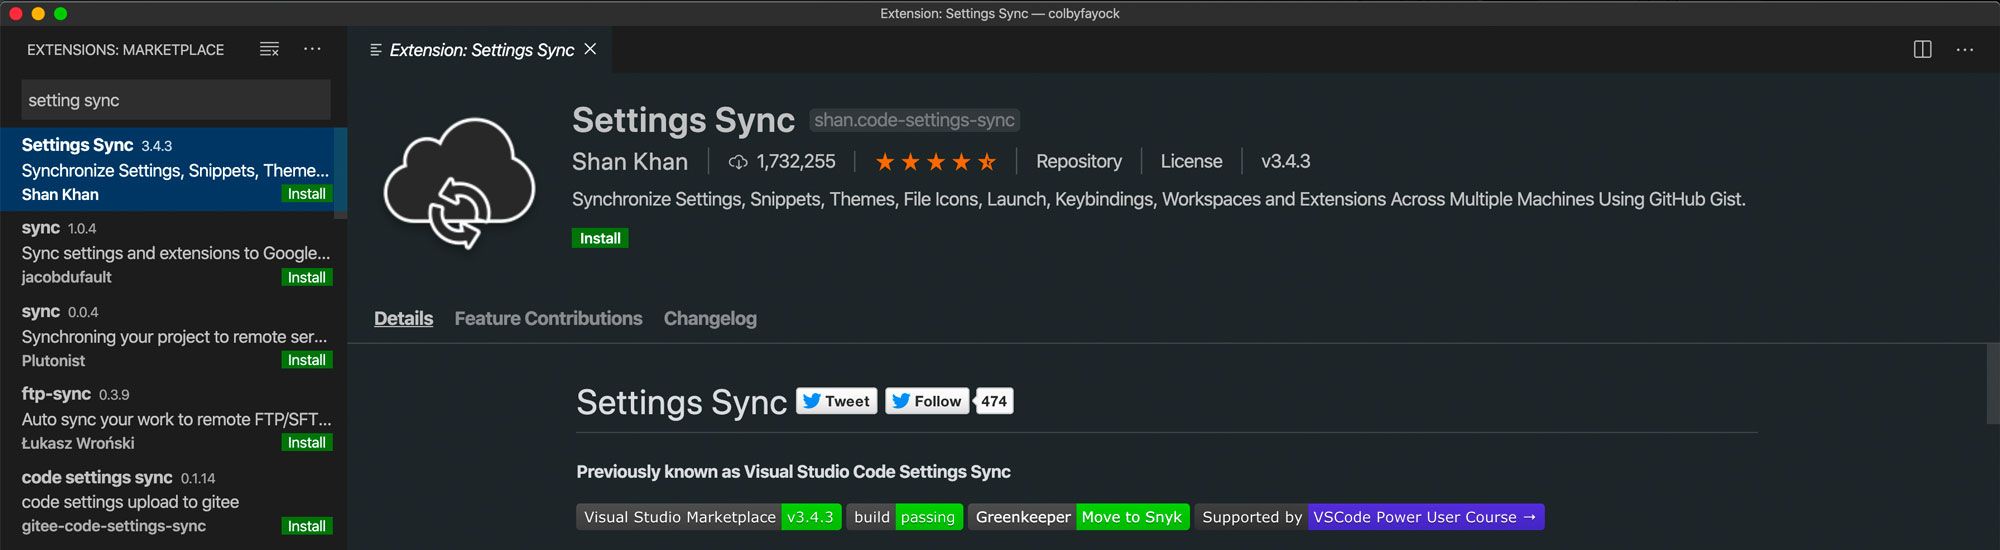Open the Greenkeeper Move to Snyk badge
The height and width of the screenshot is (550, 2000).
pyautogui.click(x=1078, y=517)
